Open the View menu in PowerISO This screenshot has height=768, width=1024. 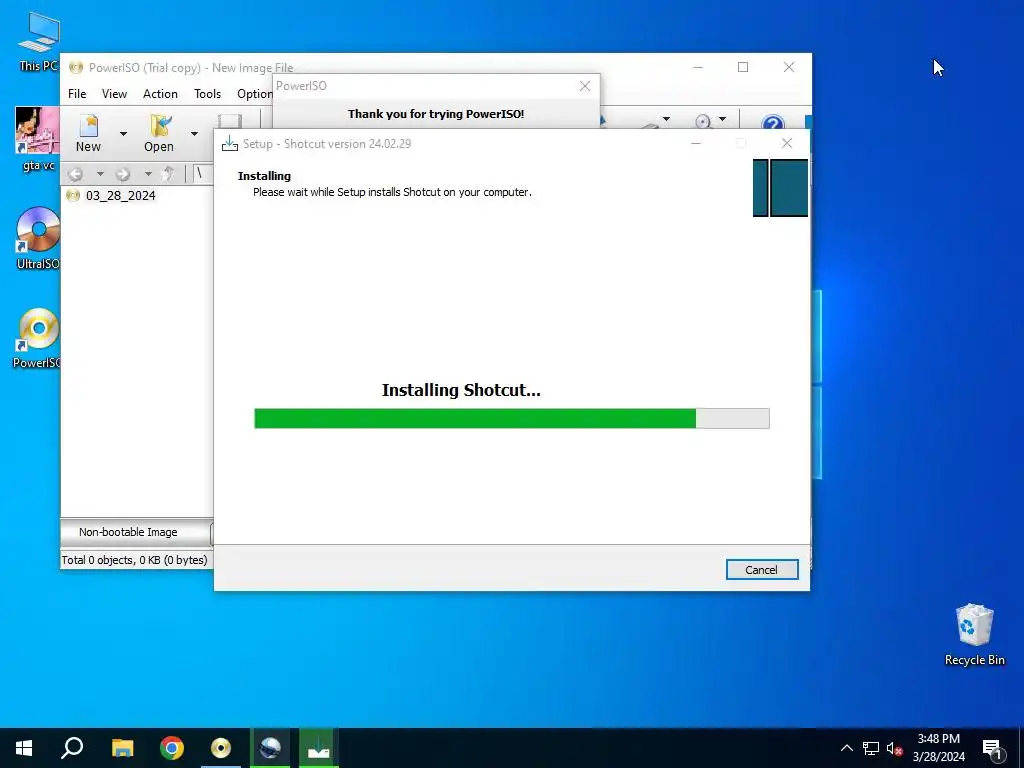click(114, 93)
